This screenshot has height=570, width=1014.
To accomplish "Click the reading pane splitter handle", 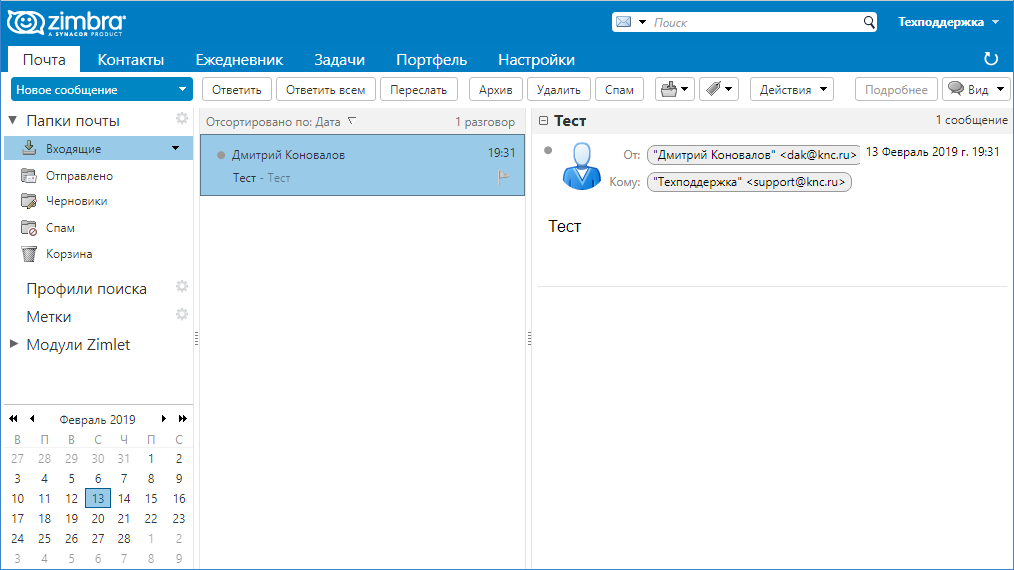I will tap(529, 338).
